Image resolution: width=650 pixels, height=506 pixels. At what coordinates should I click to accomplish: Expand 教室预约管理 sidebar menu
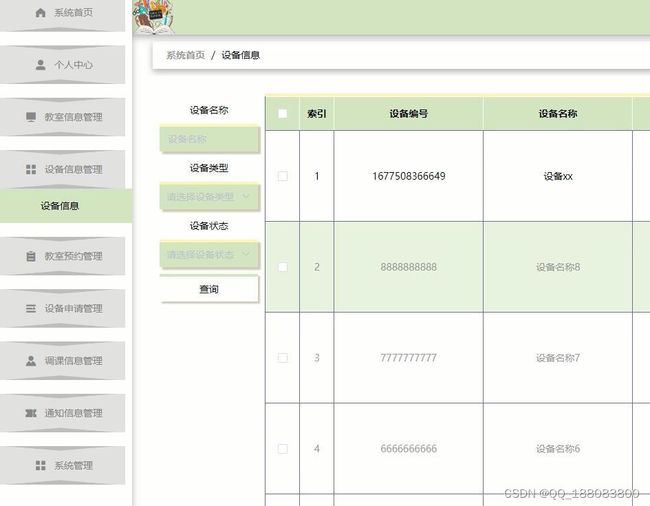pyautogui.click(x=62, y=256)
